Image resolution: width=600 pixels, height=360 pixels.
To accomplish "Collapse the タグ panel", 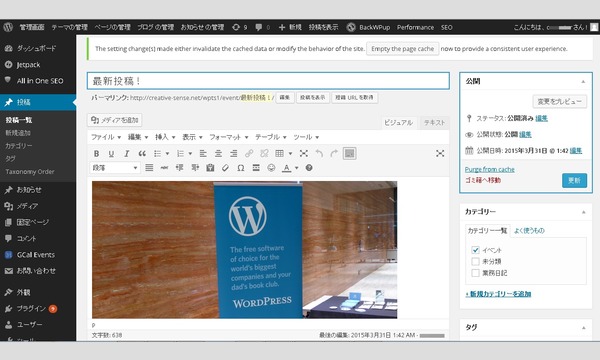I will [583, 328].
